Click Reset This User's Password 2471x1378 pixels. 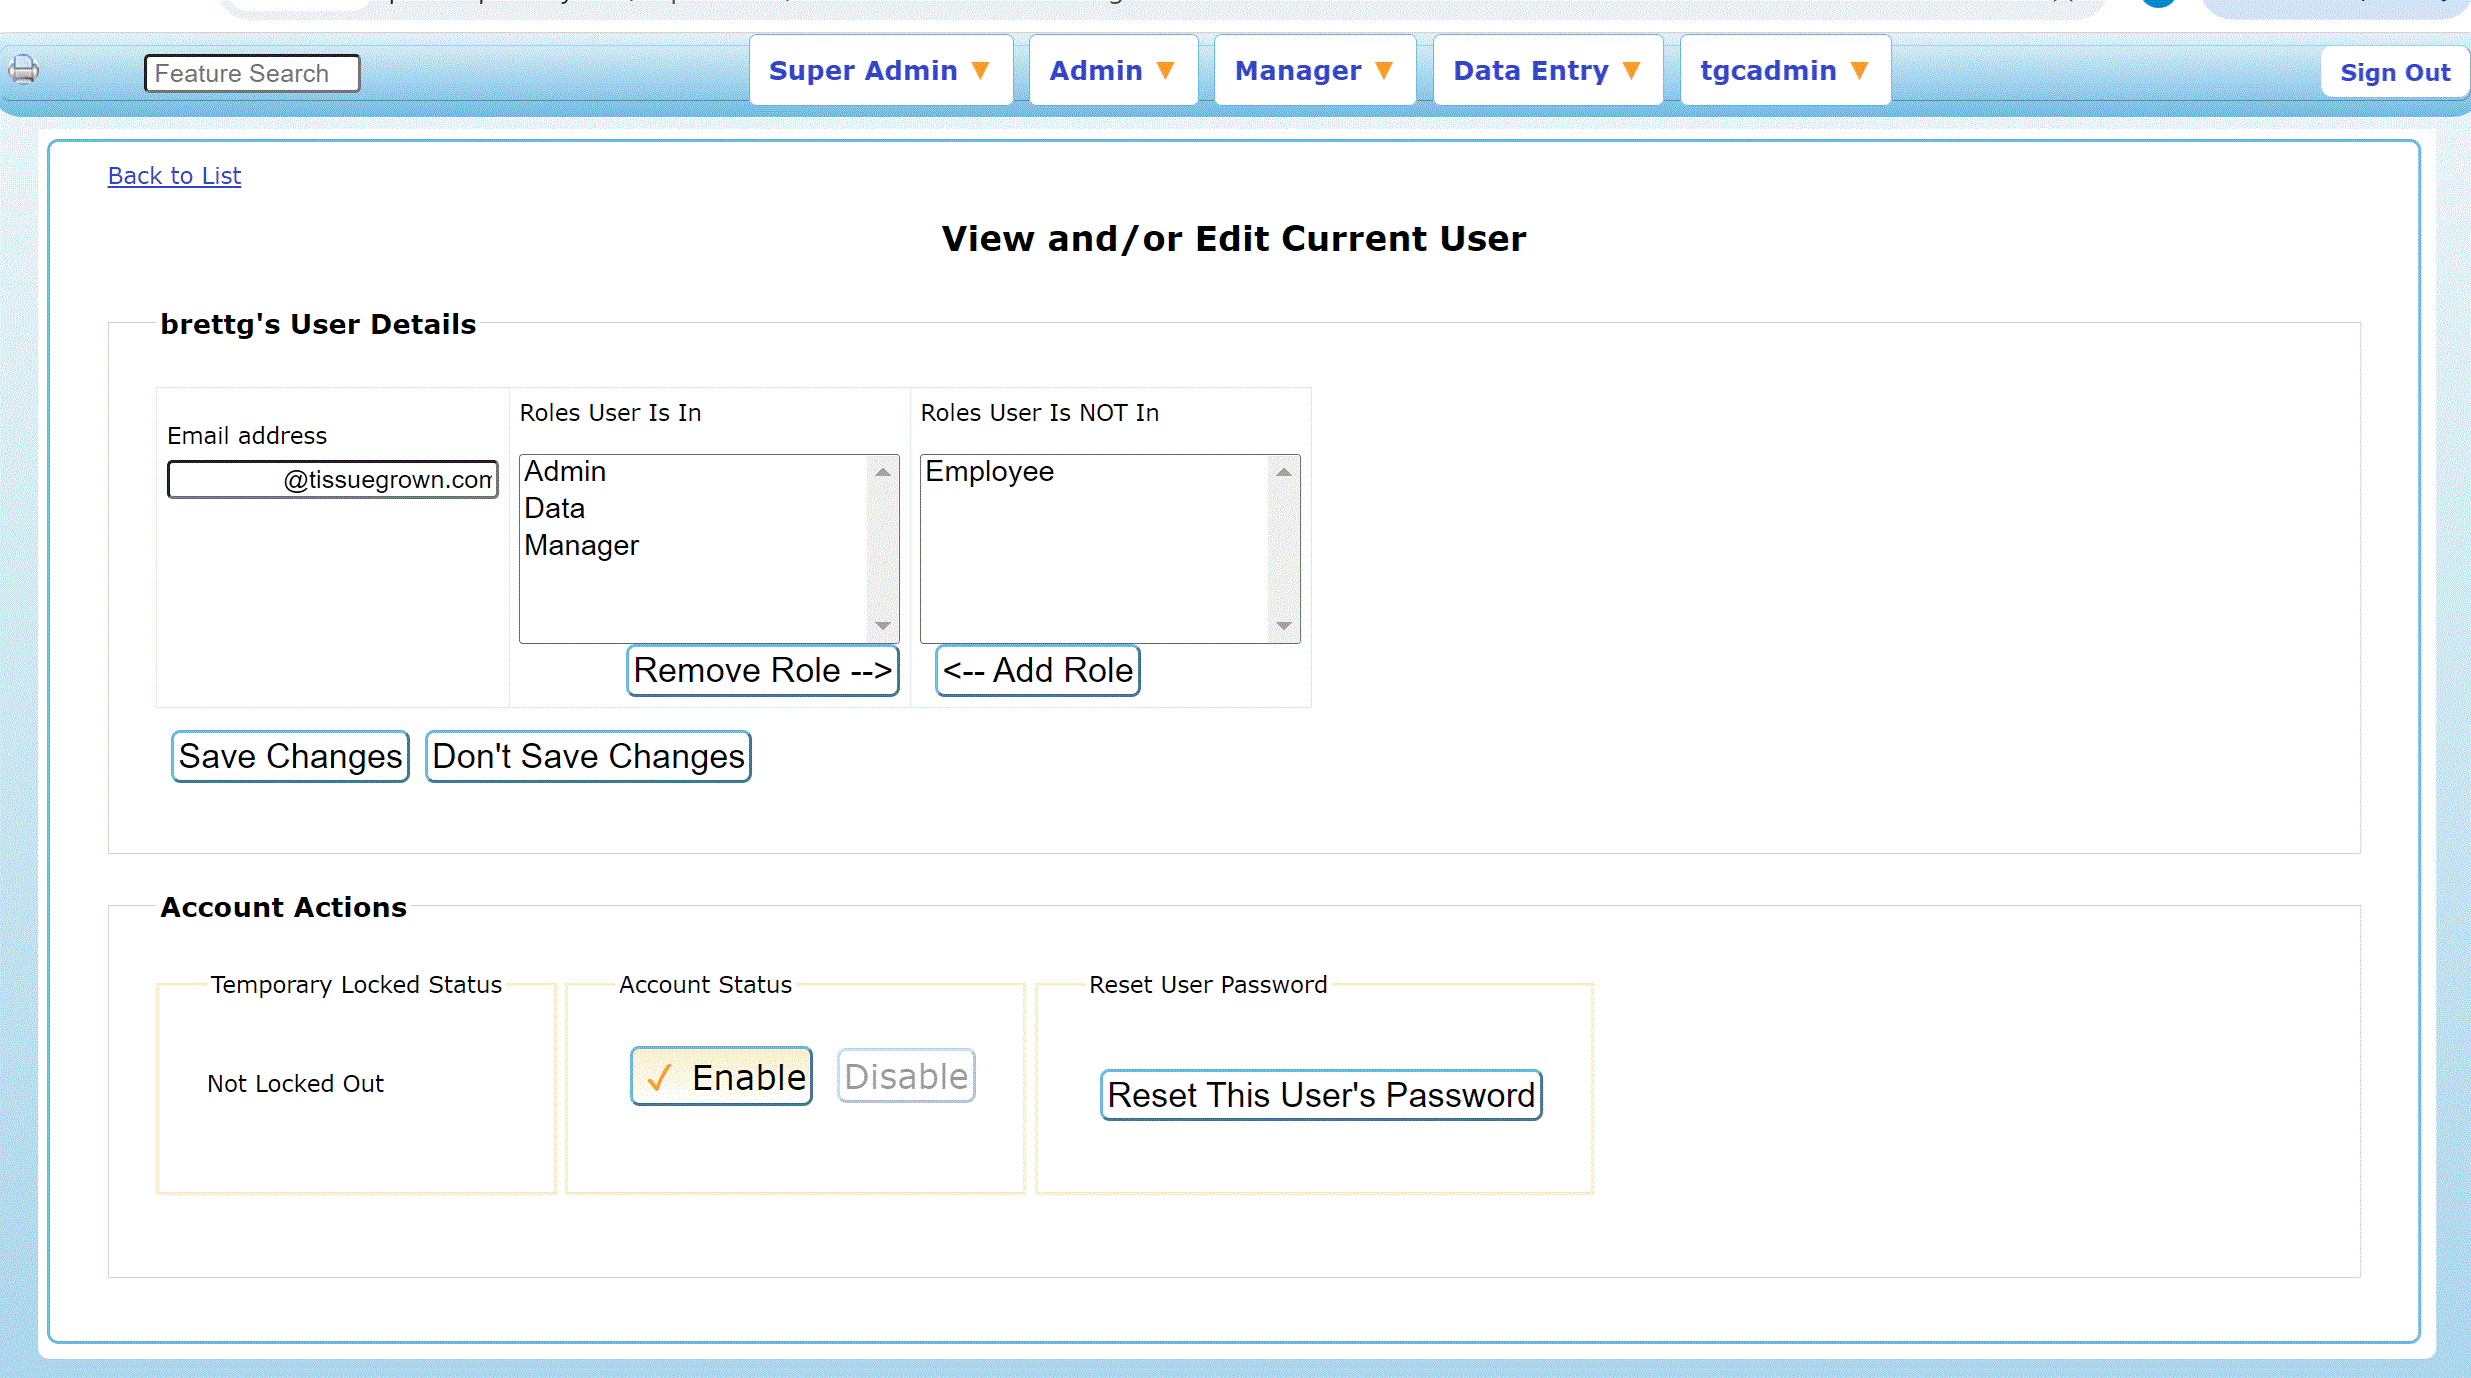coord(1320,1095)
